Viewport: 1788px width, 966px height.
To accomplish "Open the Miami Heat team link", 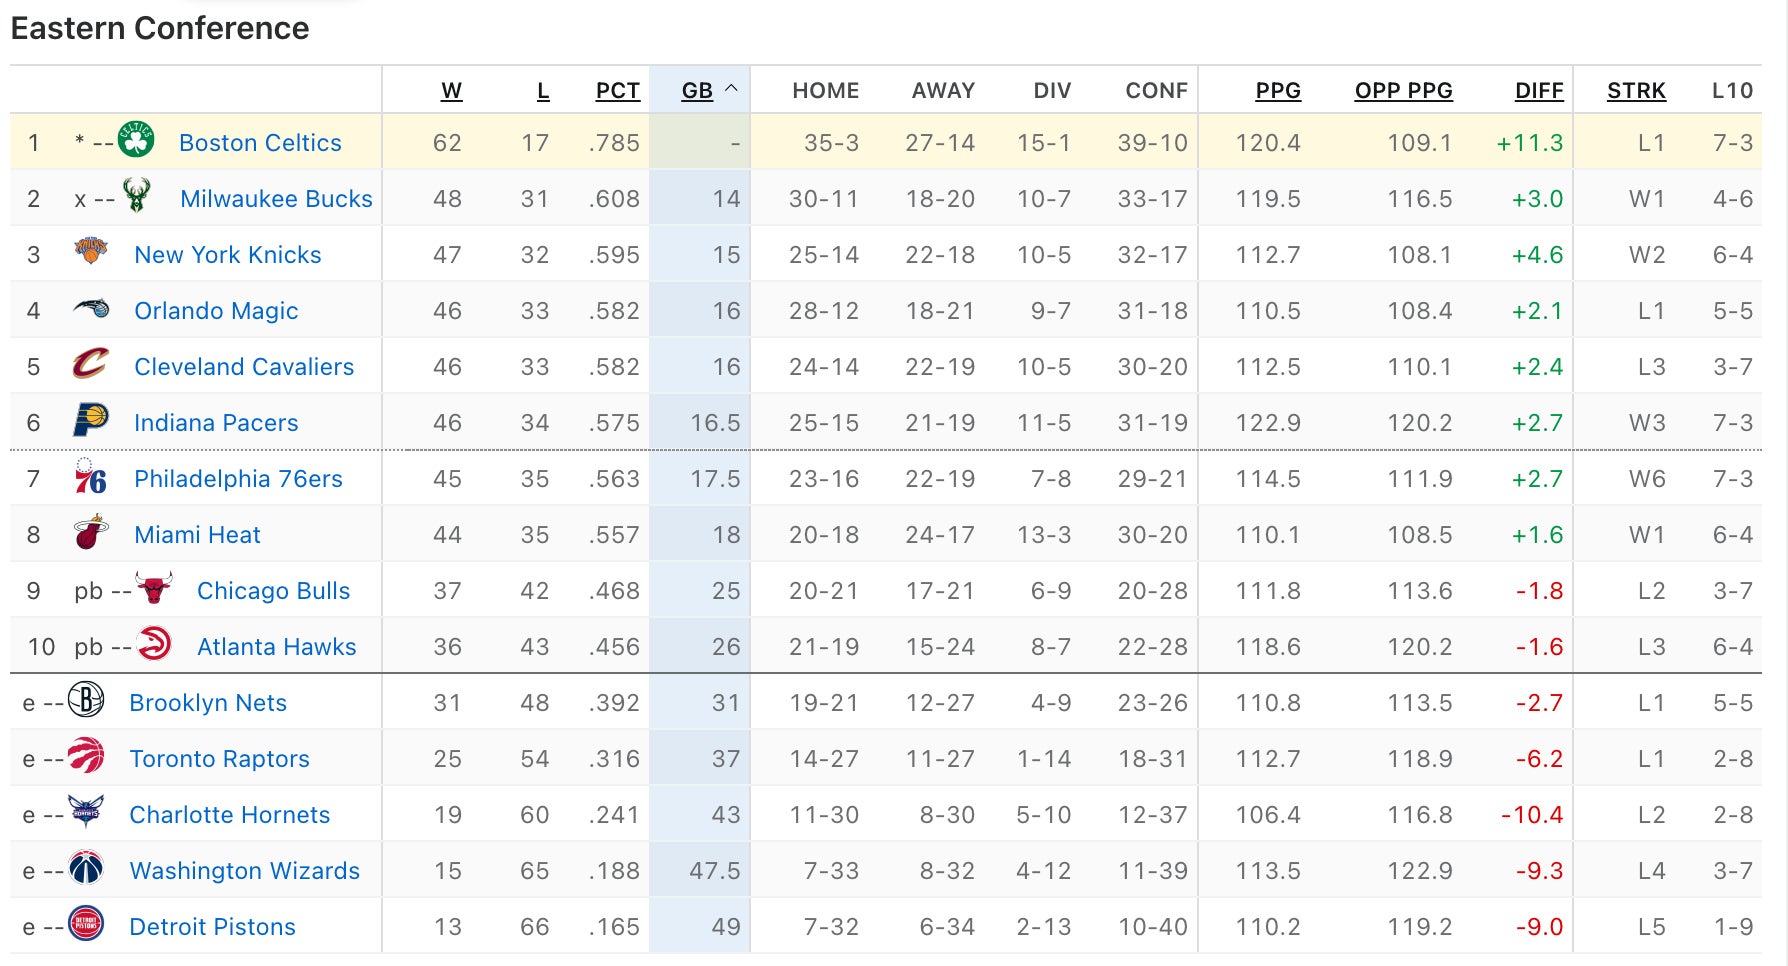I will [x=197, y=535].
